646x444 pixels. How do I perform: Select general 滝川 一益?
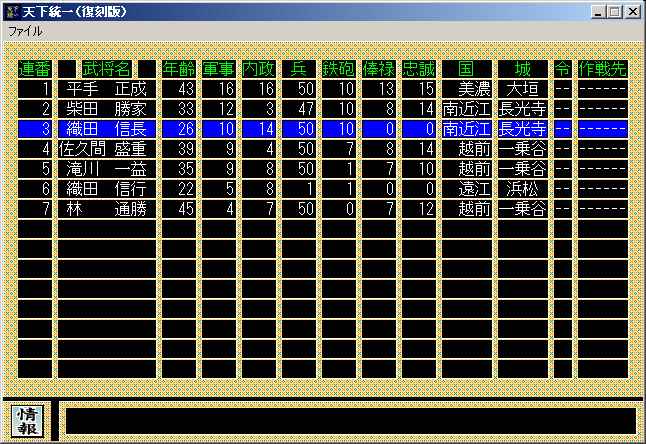pos(107,169)
